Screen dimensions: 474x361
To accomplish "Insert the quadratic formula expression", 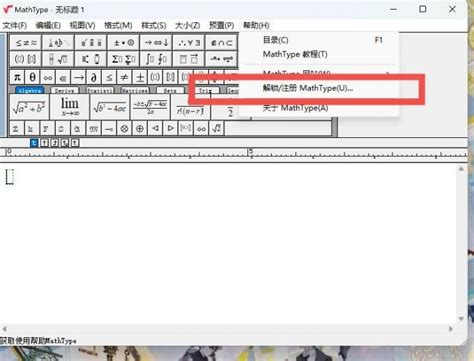I will click(x=150, y=107).
